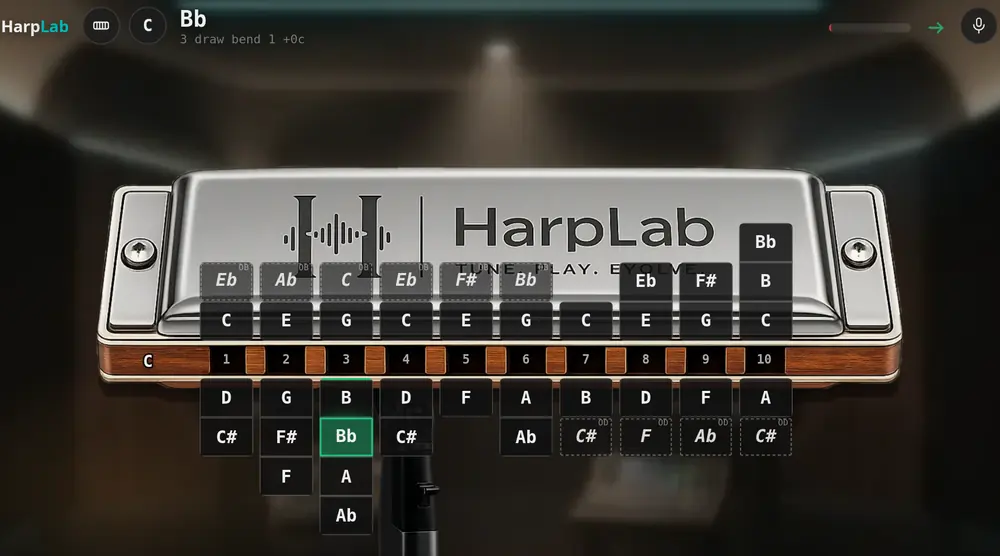Select blow note C above hole 7

(585, 320)
